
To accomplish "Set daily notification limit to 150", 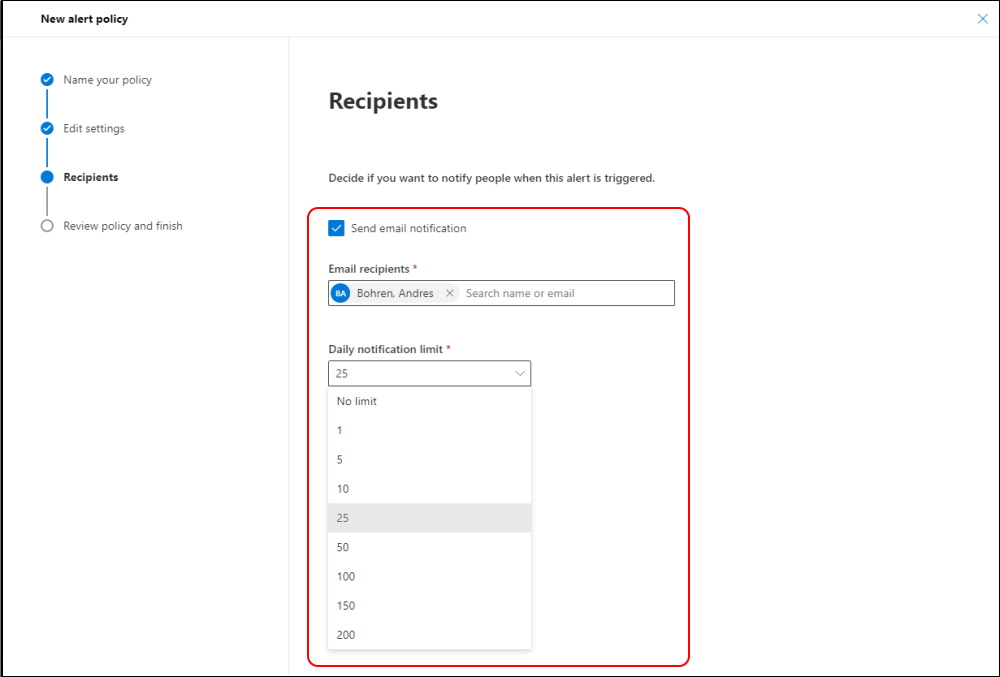I will pos(429,606).
